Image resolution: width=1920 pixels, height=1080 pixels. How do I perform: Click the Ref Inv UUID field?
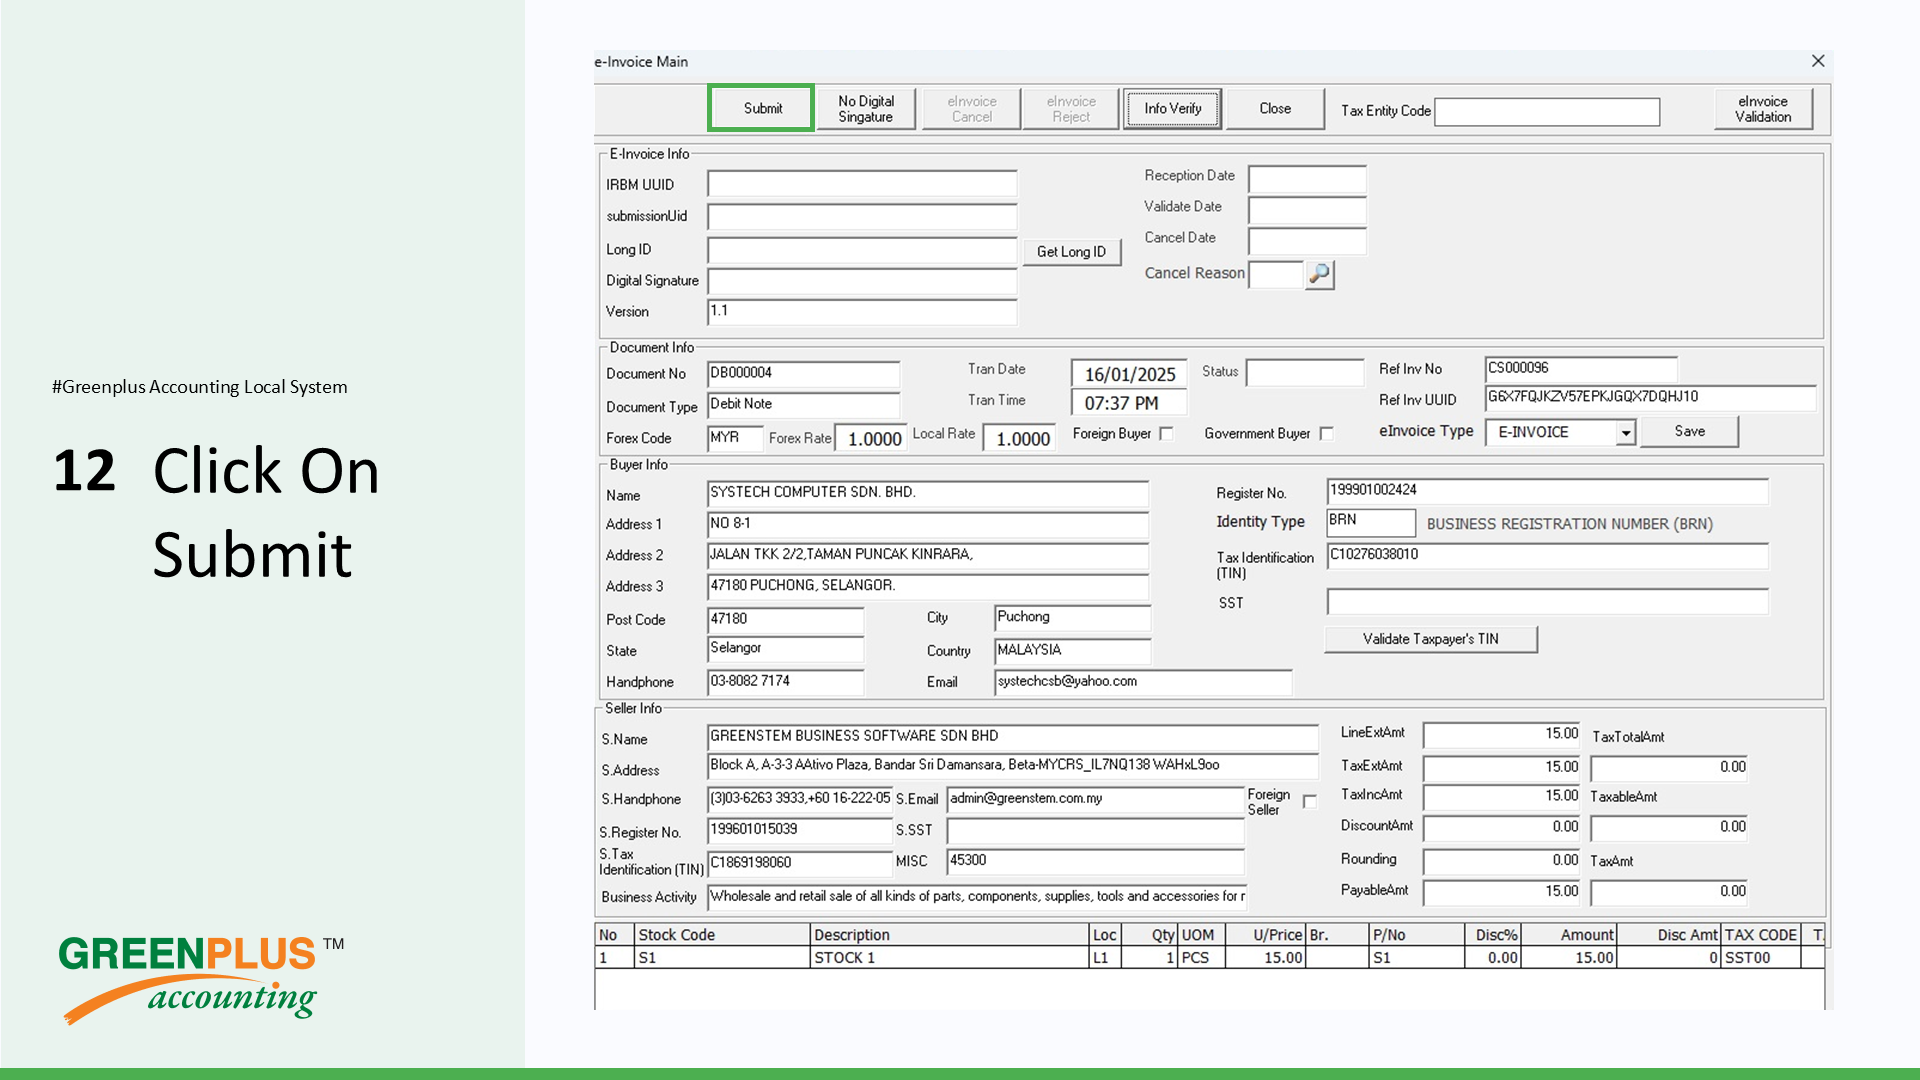click(x=1650, y=398)
